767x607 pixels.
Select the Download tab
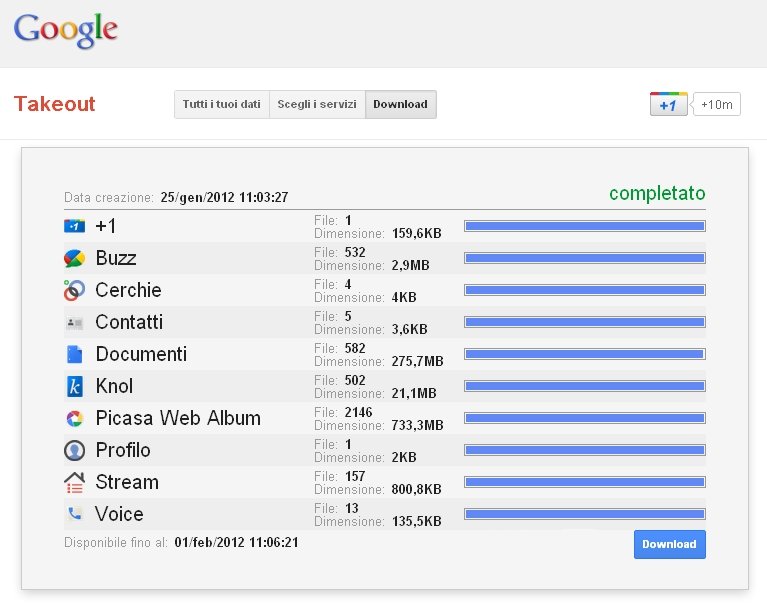point(401,104)
